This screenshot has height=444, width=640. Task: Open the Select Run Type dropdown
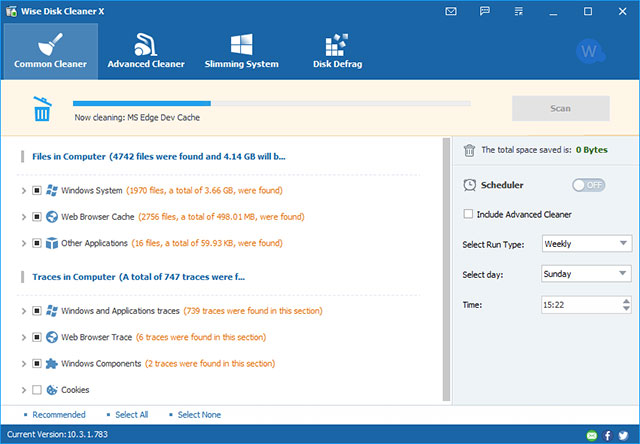(585, 243)
